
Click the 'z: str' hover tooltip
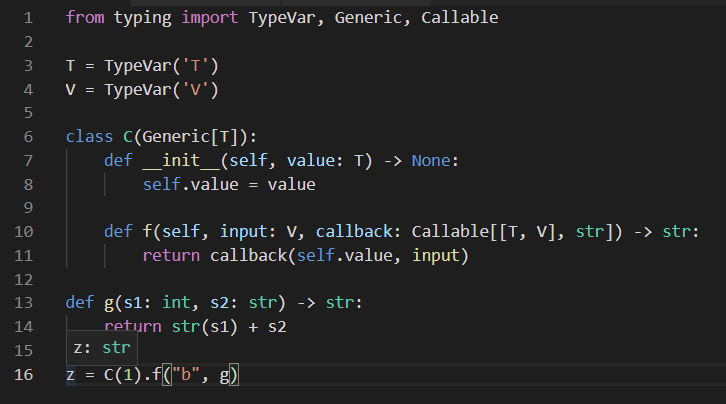tap(102, 348)
